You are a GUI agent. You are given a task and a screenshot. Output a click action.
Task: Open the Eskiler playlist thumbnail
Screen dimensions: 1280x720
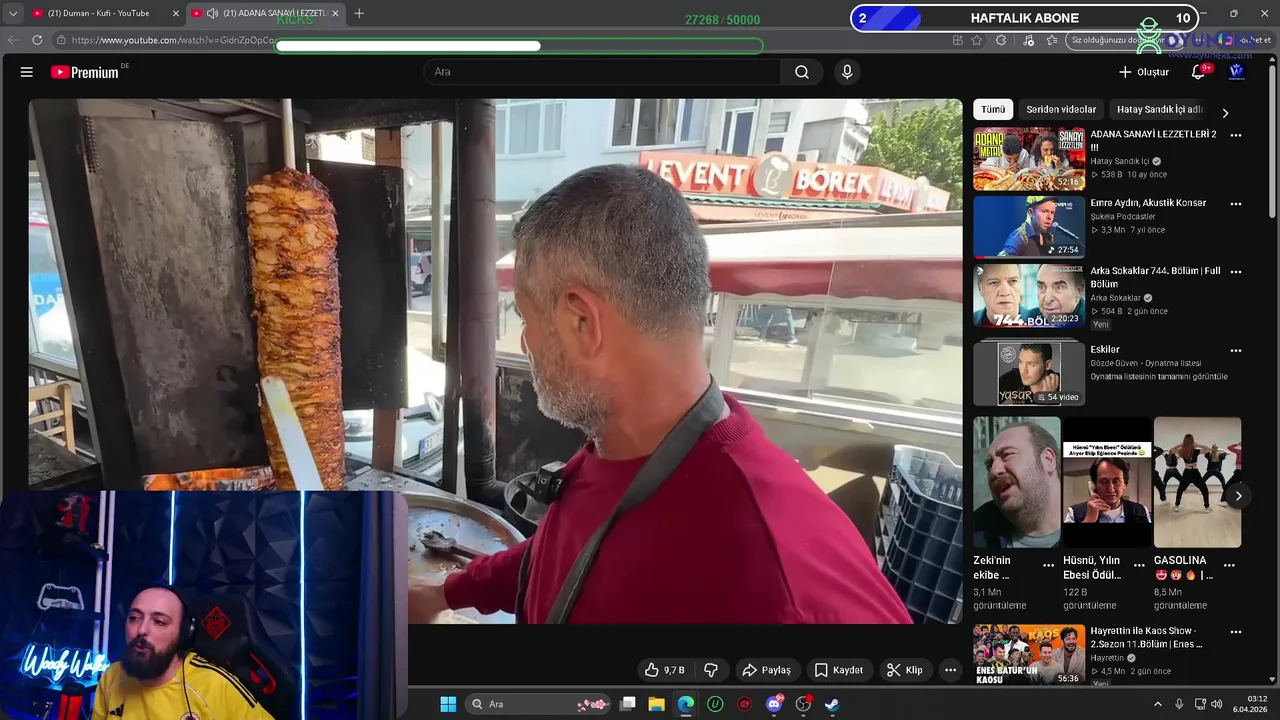[x=1029, y=374]
